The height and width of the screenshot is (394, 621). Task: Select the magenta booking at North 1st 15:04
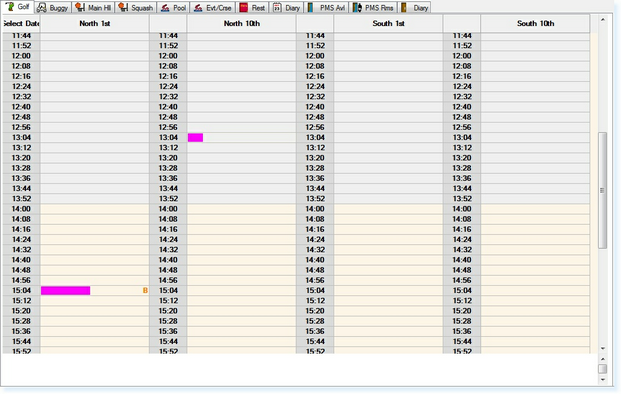[65, 291]
